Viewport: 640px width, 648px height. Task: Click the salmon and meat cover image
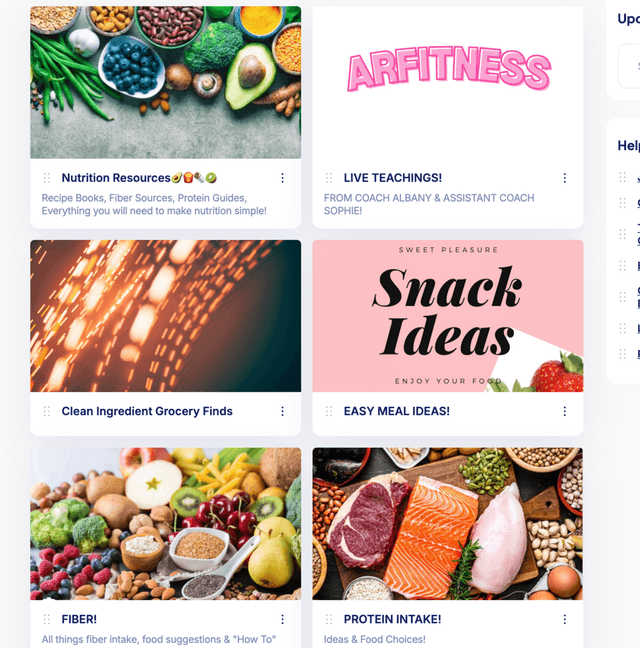(448, 524)
